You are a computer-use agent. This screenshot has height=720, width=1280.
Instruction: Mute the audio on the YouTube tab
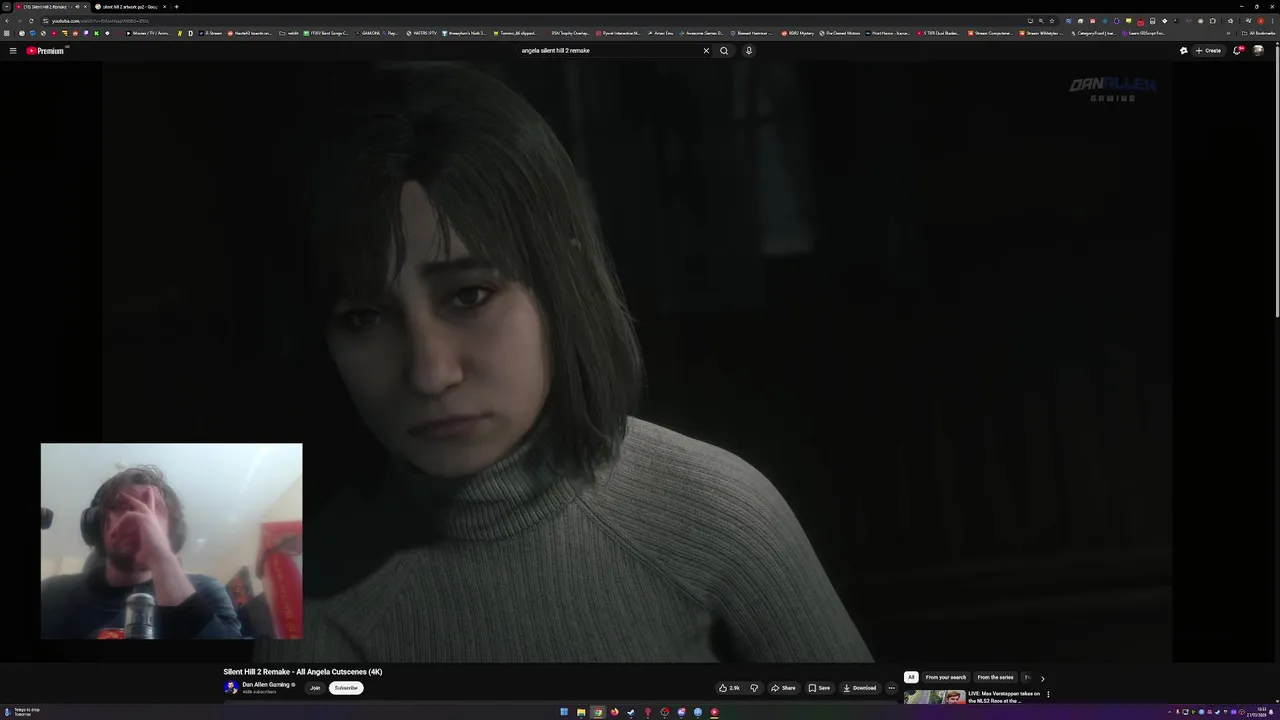(x=77, y=7)
